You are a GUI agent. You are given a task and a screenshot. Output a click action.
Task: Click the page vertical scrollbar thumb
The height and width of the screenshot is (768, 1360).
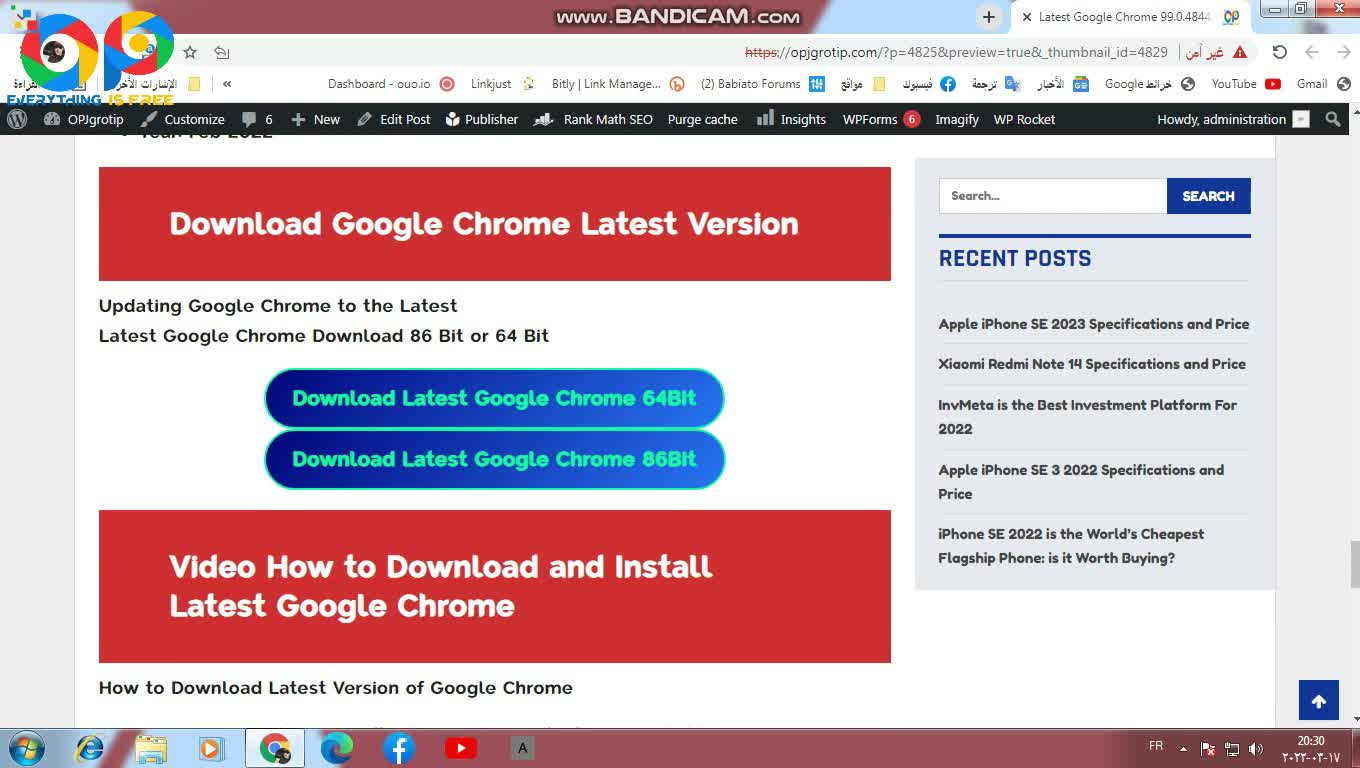(x=1355, y=565)
